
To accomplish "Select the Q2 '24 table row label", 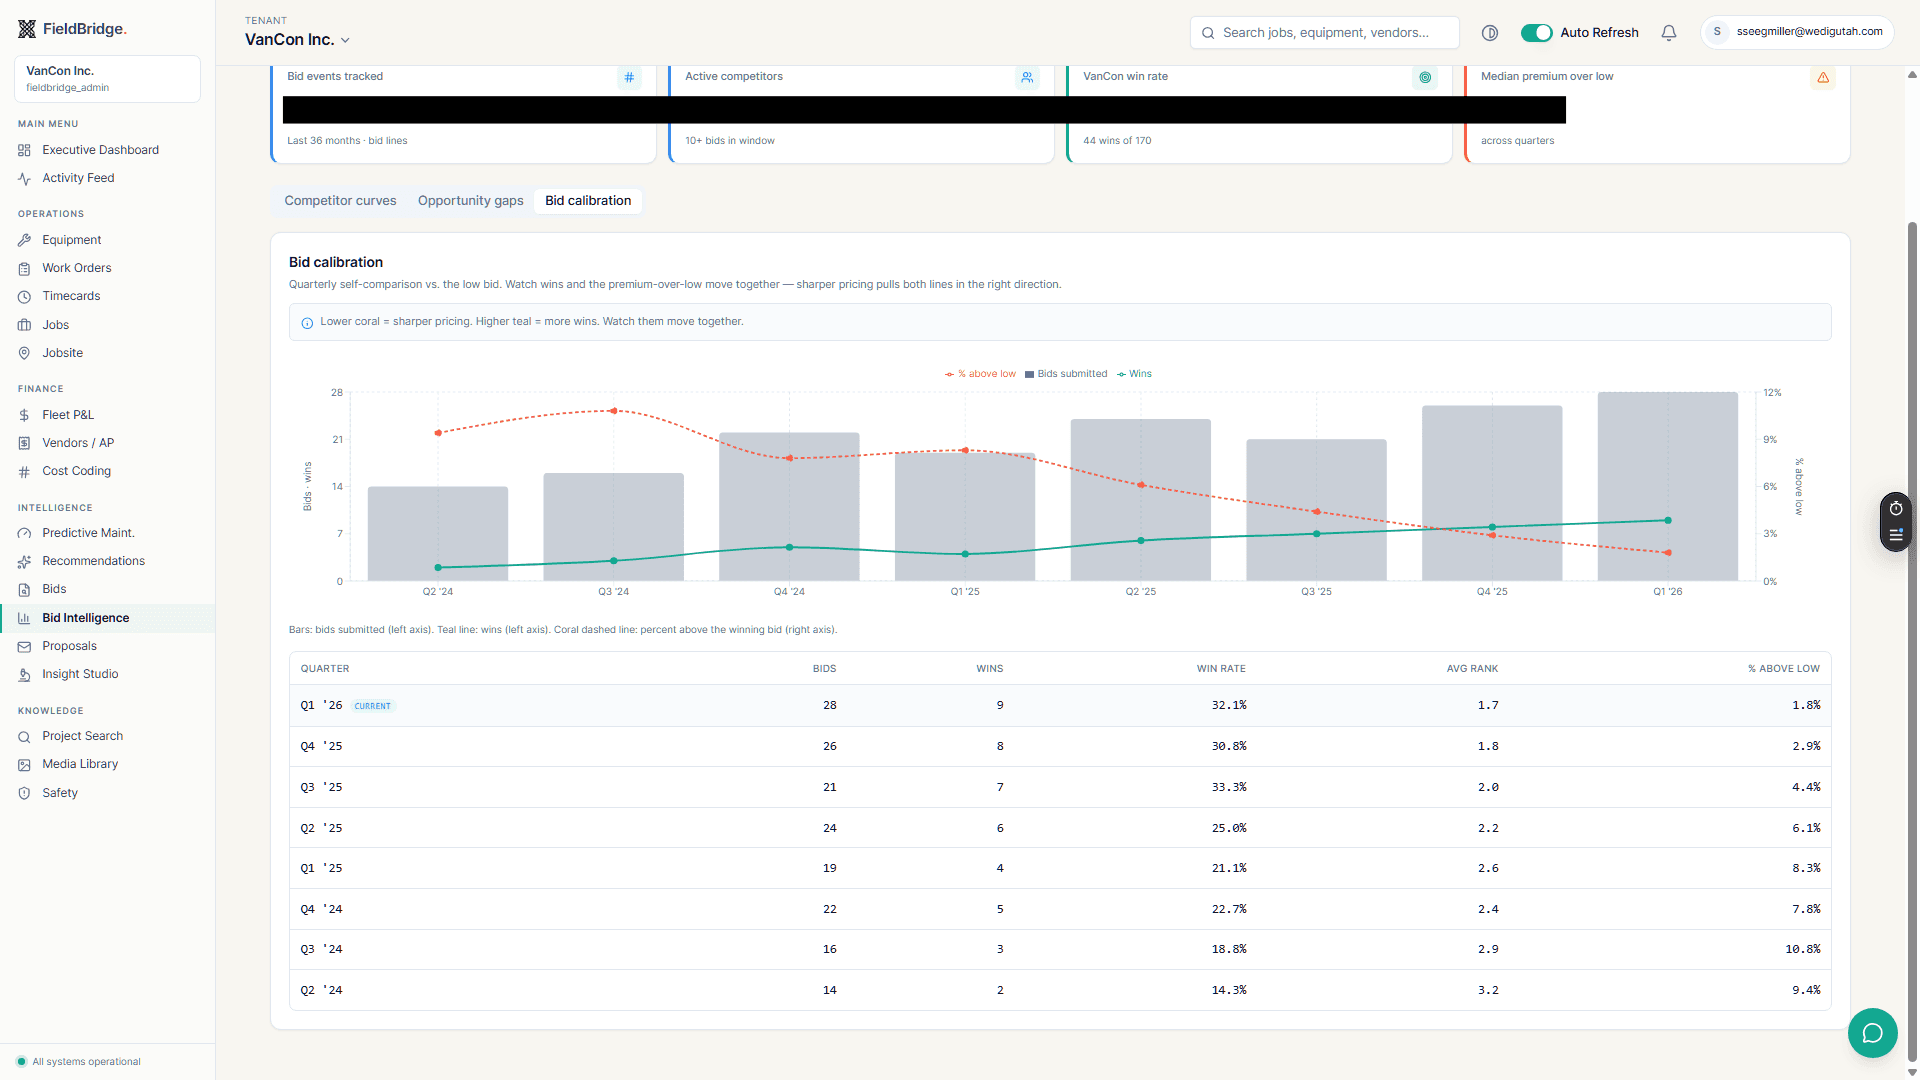I will (321, 990).
